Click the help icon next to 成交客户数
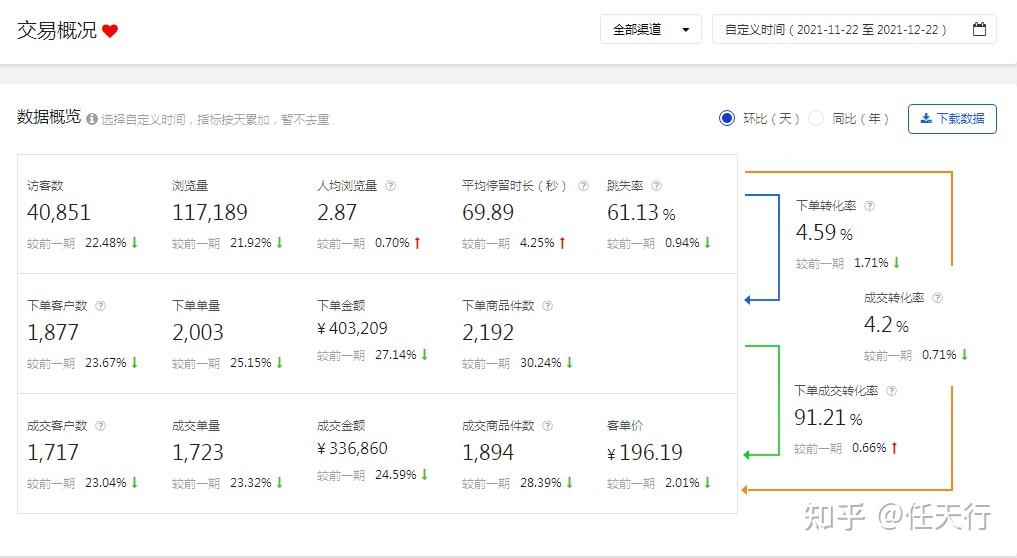This screenshot has width=1017, height=558. tap(101, 426)
